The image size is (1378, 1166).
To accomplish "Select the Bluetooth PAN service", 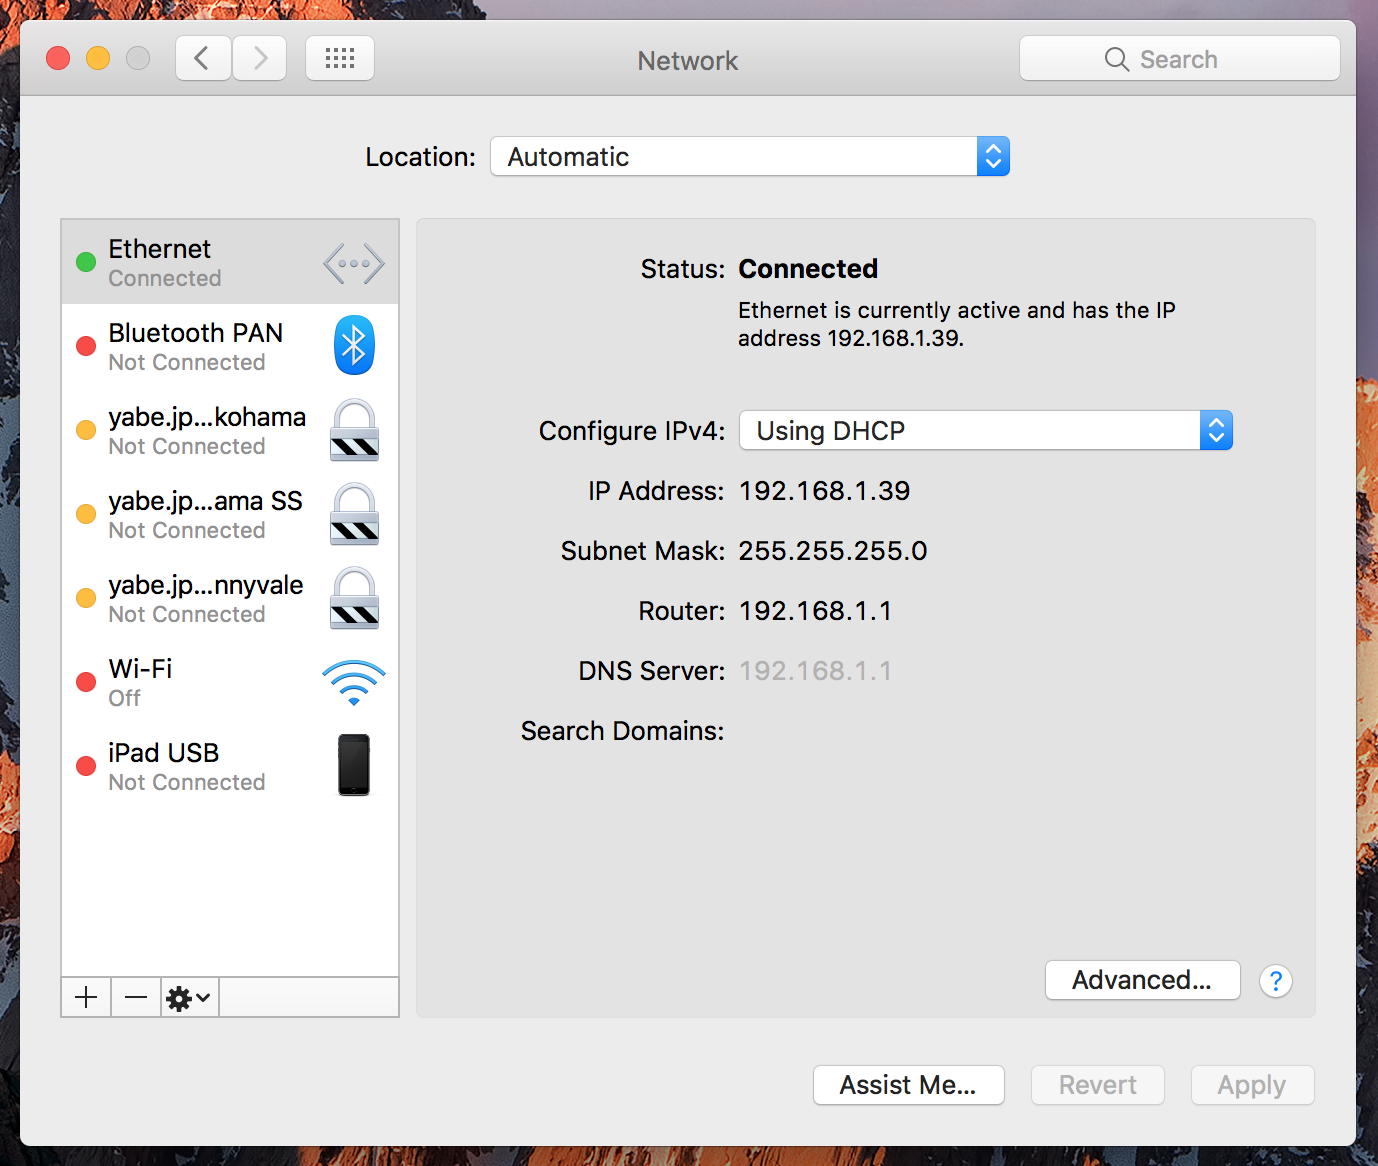I will click(x=230, y=346).
